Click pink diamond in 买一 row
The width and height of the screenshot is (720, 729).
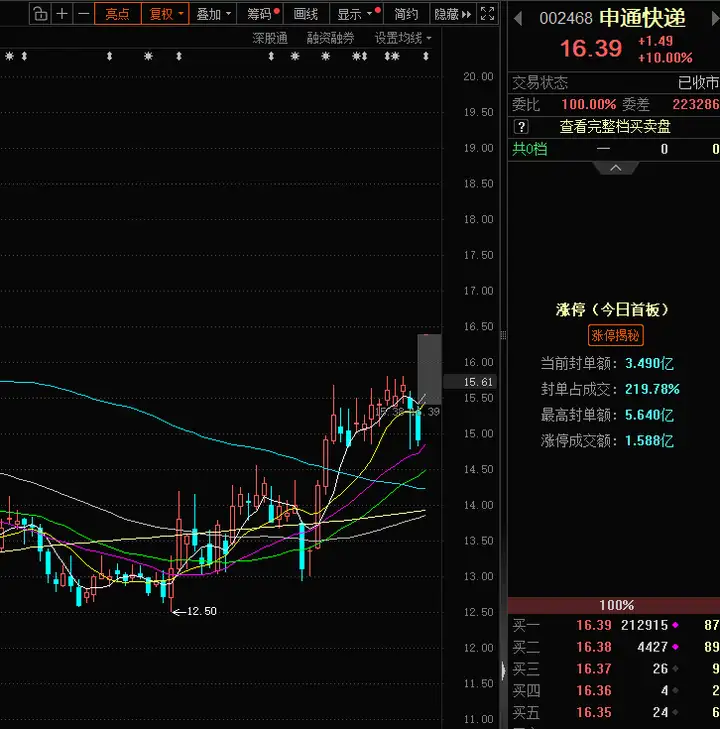pos(675,625)
